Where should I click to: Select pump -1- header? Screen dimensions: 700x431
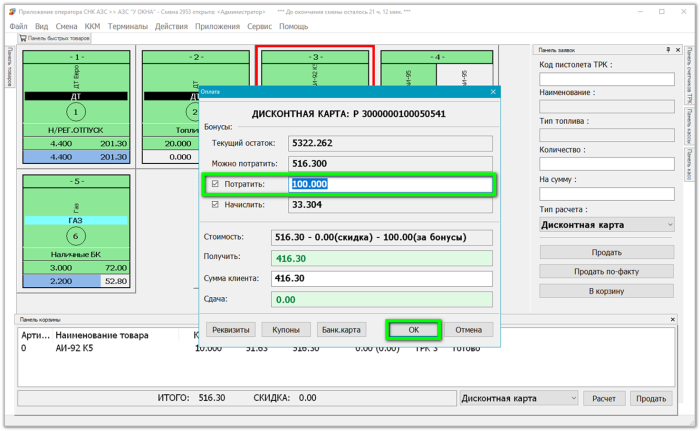tap(76, 57)
